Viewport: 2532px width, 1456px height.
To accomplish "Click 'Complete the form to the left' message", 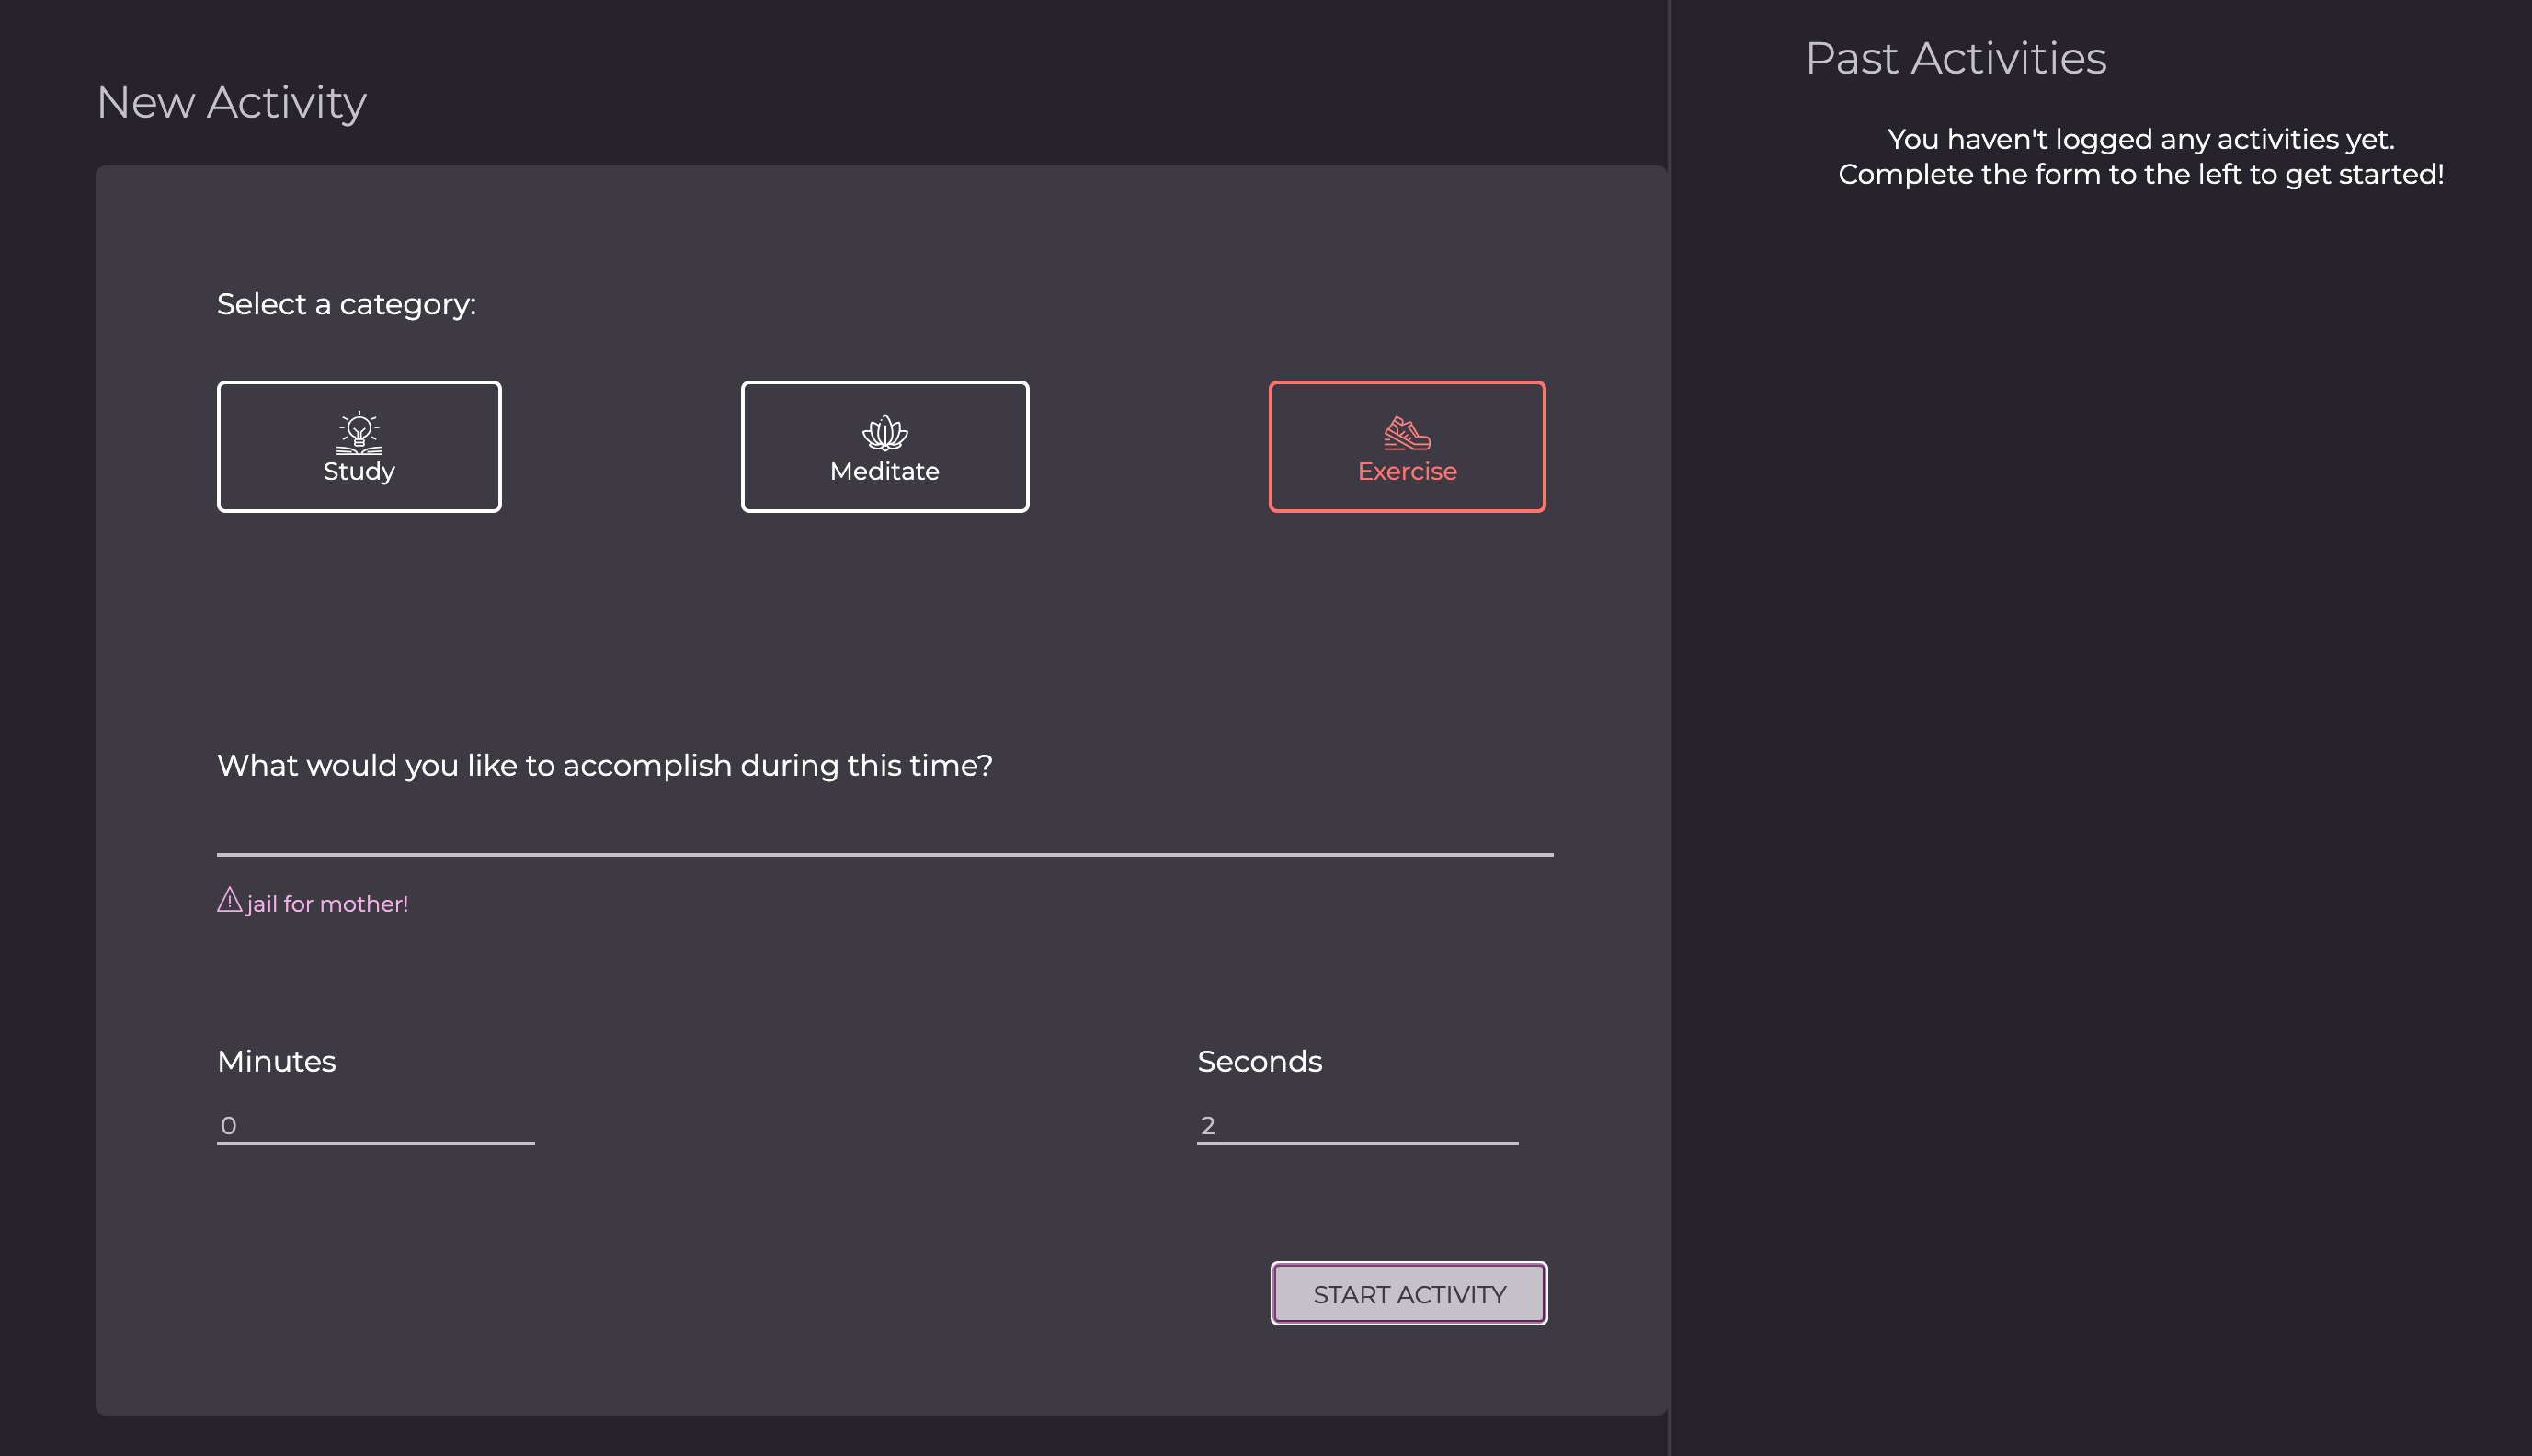I will click(x=2140, y=174).
